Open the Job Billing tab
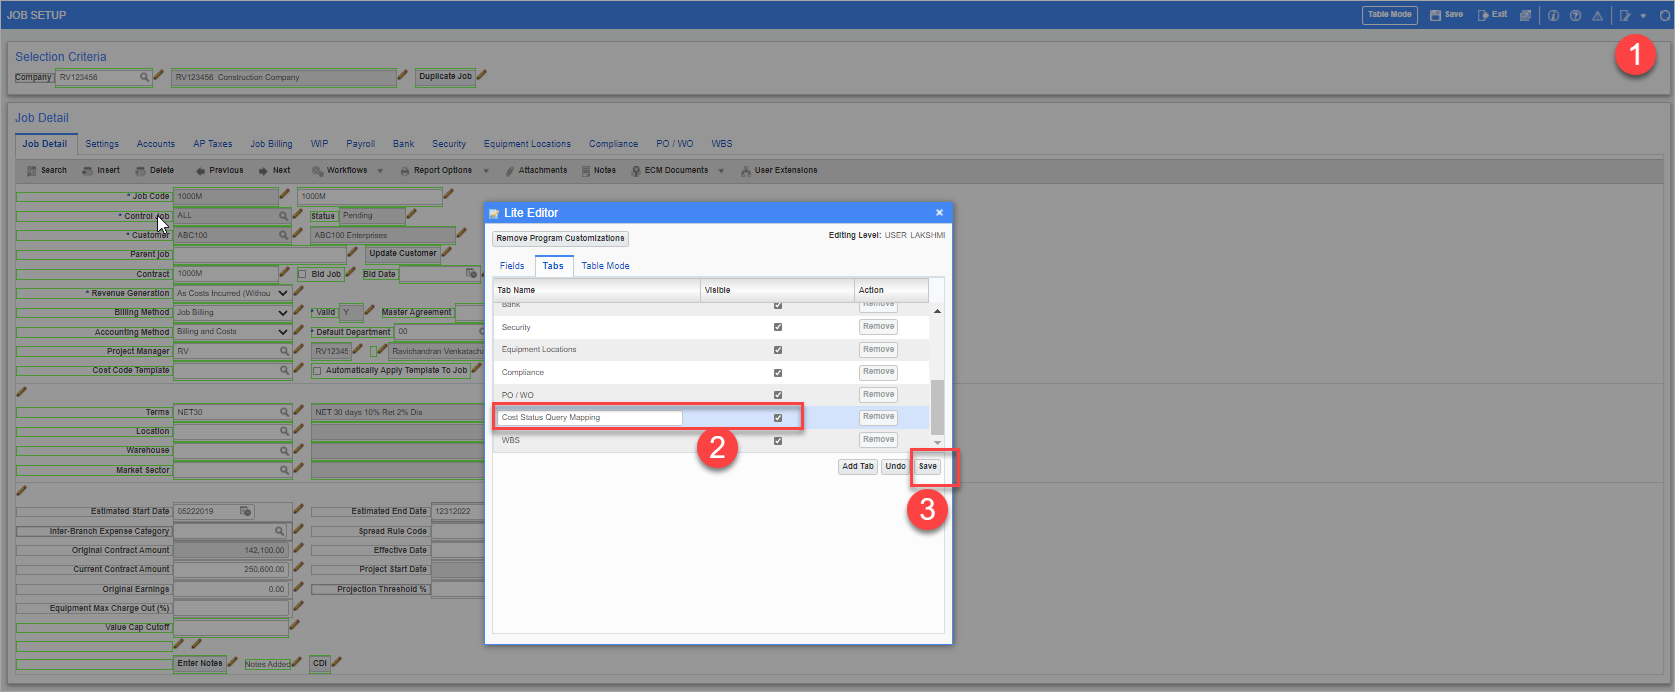 pyautogui.click(x=271, y=144)
